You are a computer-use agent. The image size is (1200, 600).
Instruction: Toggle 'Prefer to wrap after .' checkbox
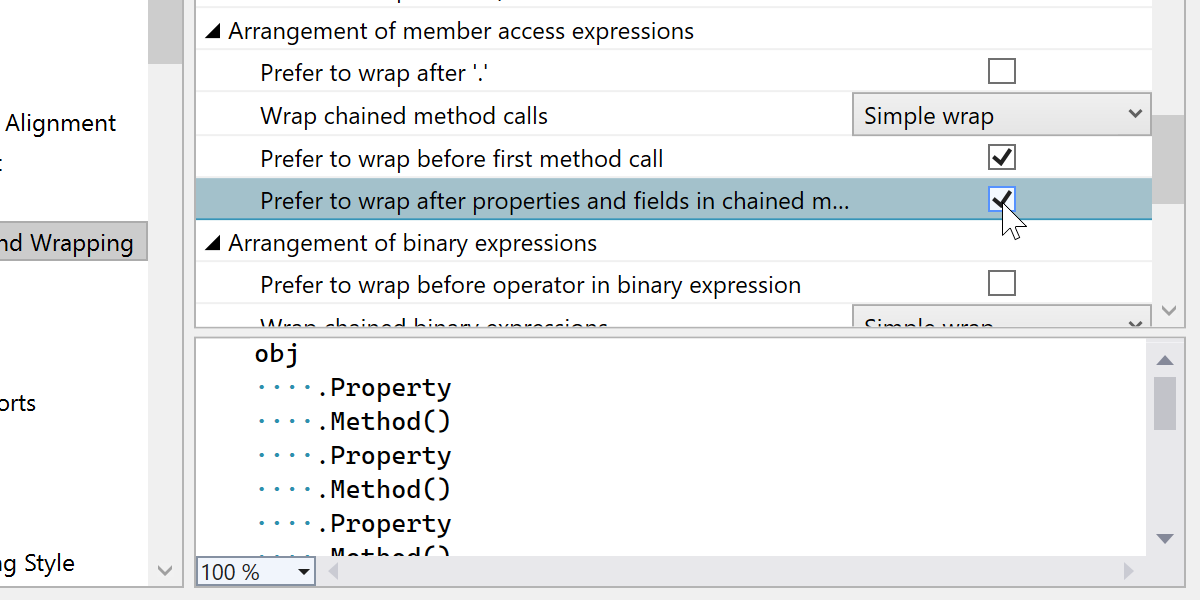coord(1001,72)
